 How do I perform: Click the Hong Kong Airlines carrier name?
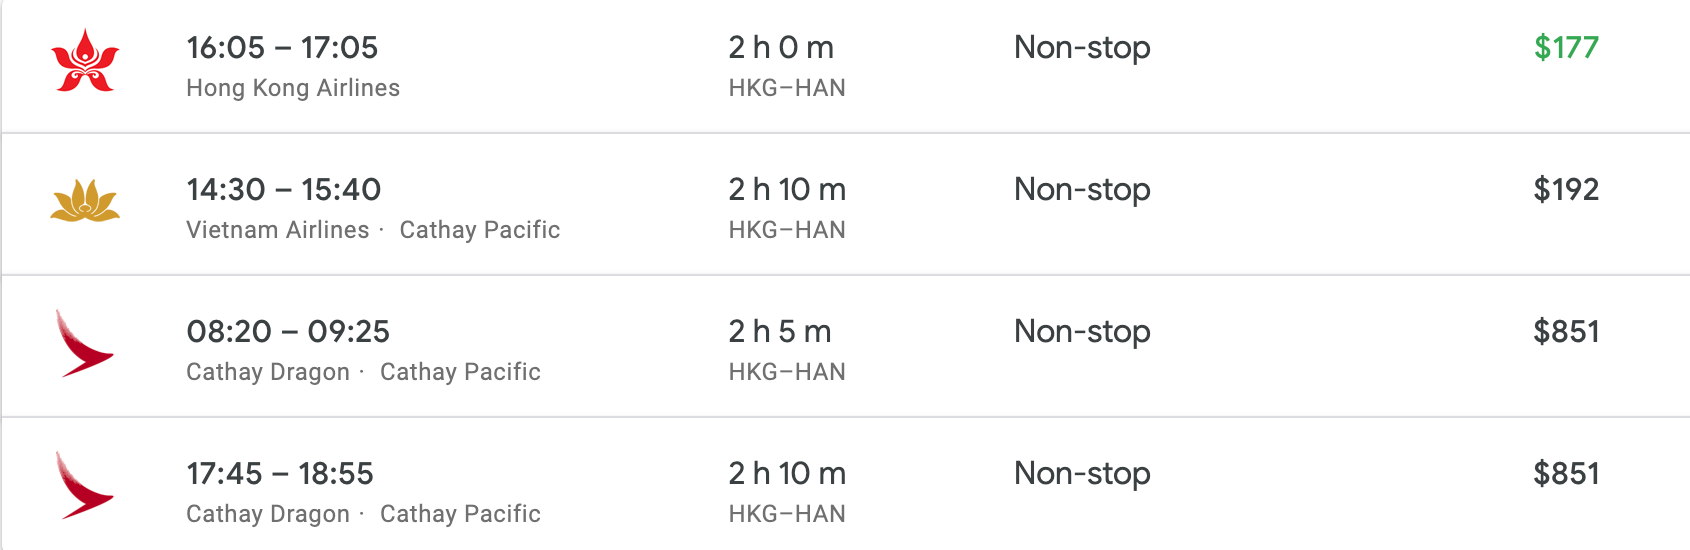[293, 88]
